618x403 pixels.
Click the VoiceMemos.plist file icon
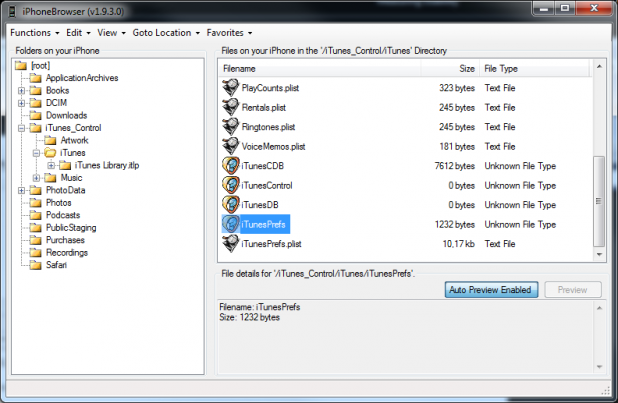(231, 146)
